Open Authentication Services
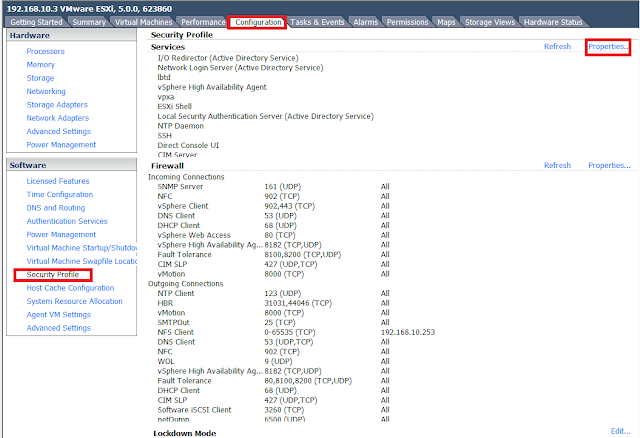Image resolution: width=640 pixels, height=438 pixels. click(x=67, y=221)
